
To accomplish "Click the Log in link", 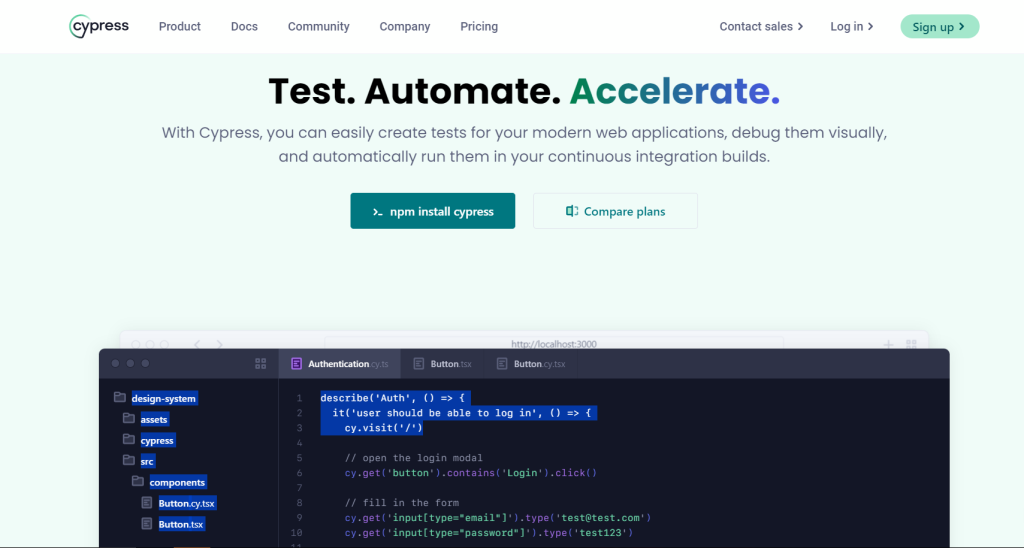I will 852,27.
